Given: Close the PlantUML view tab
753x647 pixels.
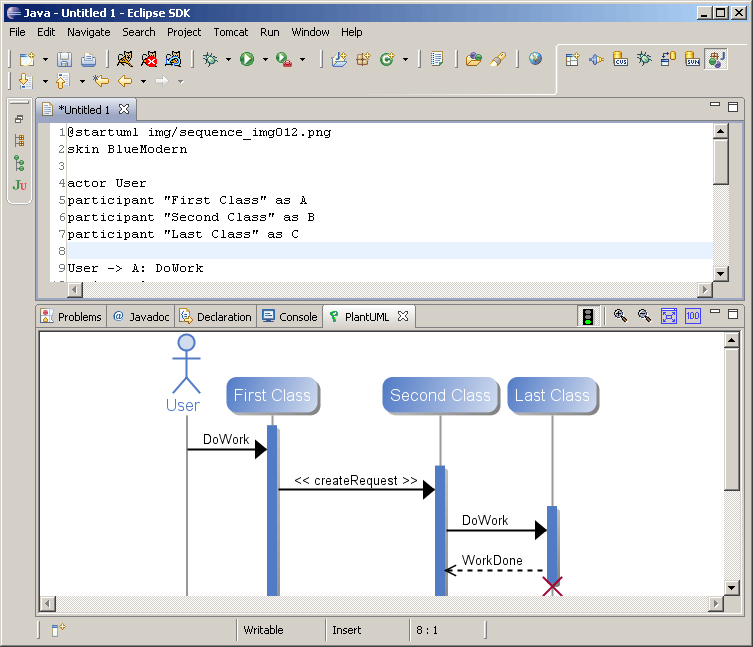Looking at the screenshot, I should [x=403, y=316].
